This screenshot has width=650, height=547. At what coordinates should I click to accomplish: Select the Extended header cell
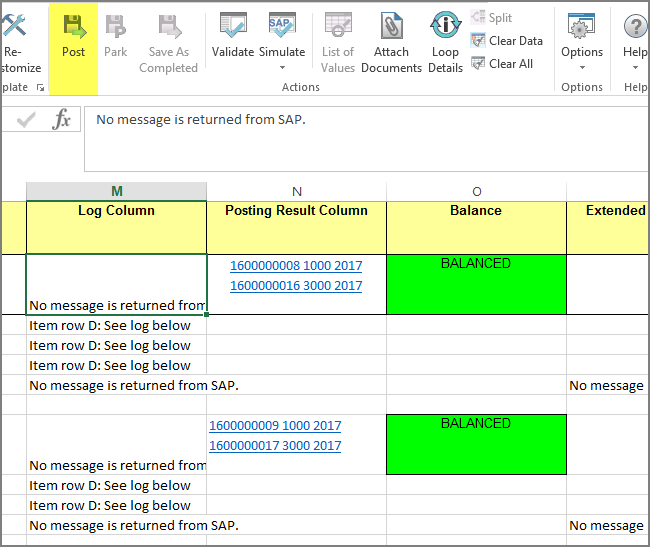pos(608,228)
